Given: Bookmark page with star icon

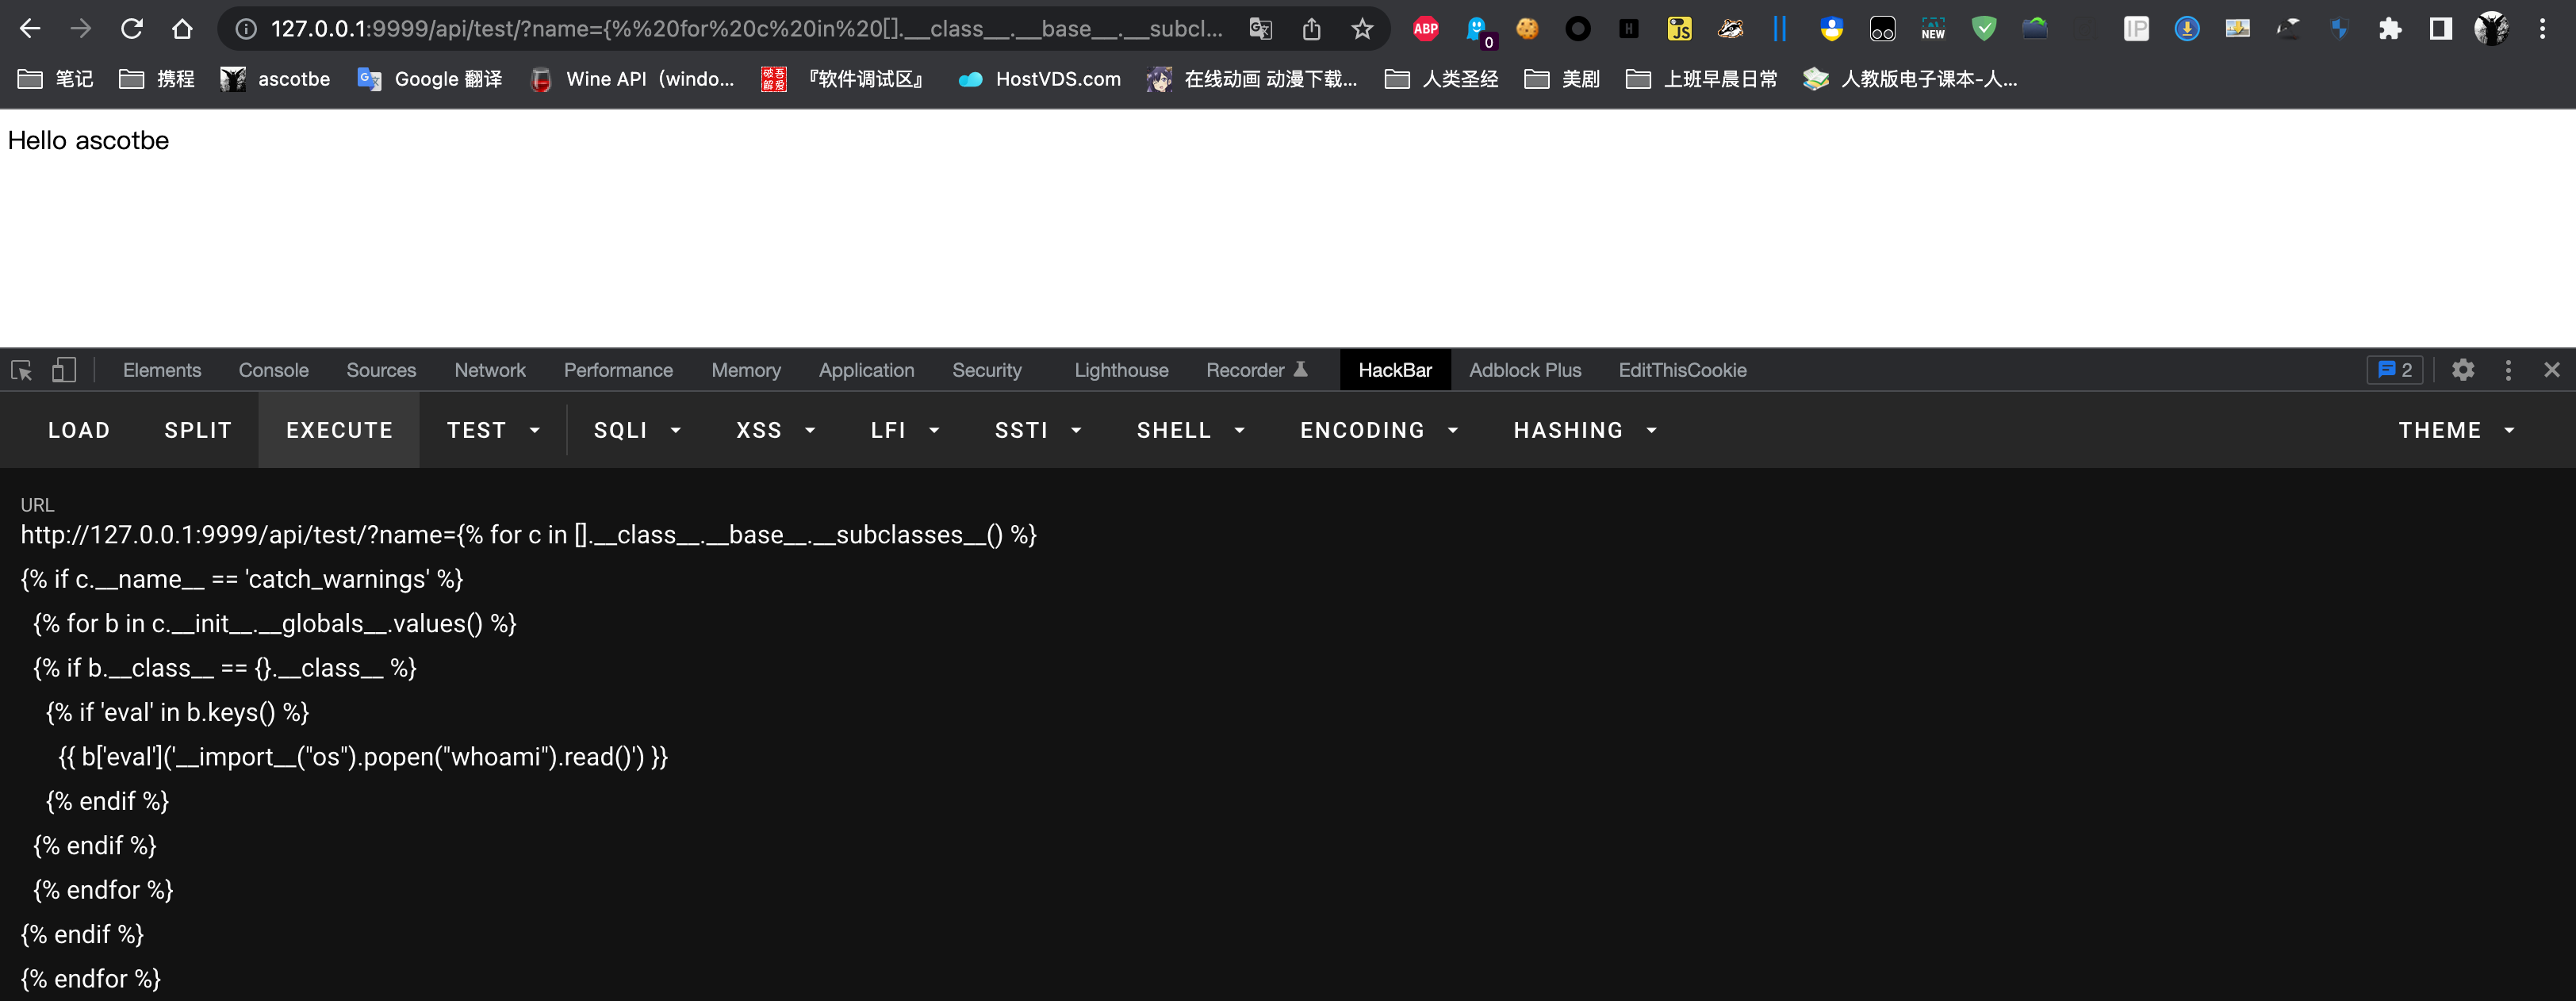Looking at the screenshot, I should pyautogui.click(x=1361, y=29).
